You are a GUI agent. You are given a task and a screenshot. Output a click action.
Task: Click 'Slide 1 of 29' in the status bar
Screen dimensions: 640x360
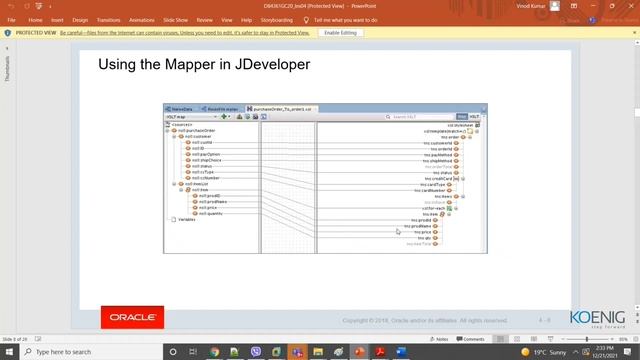15,339
